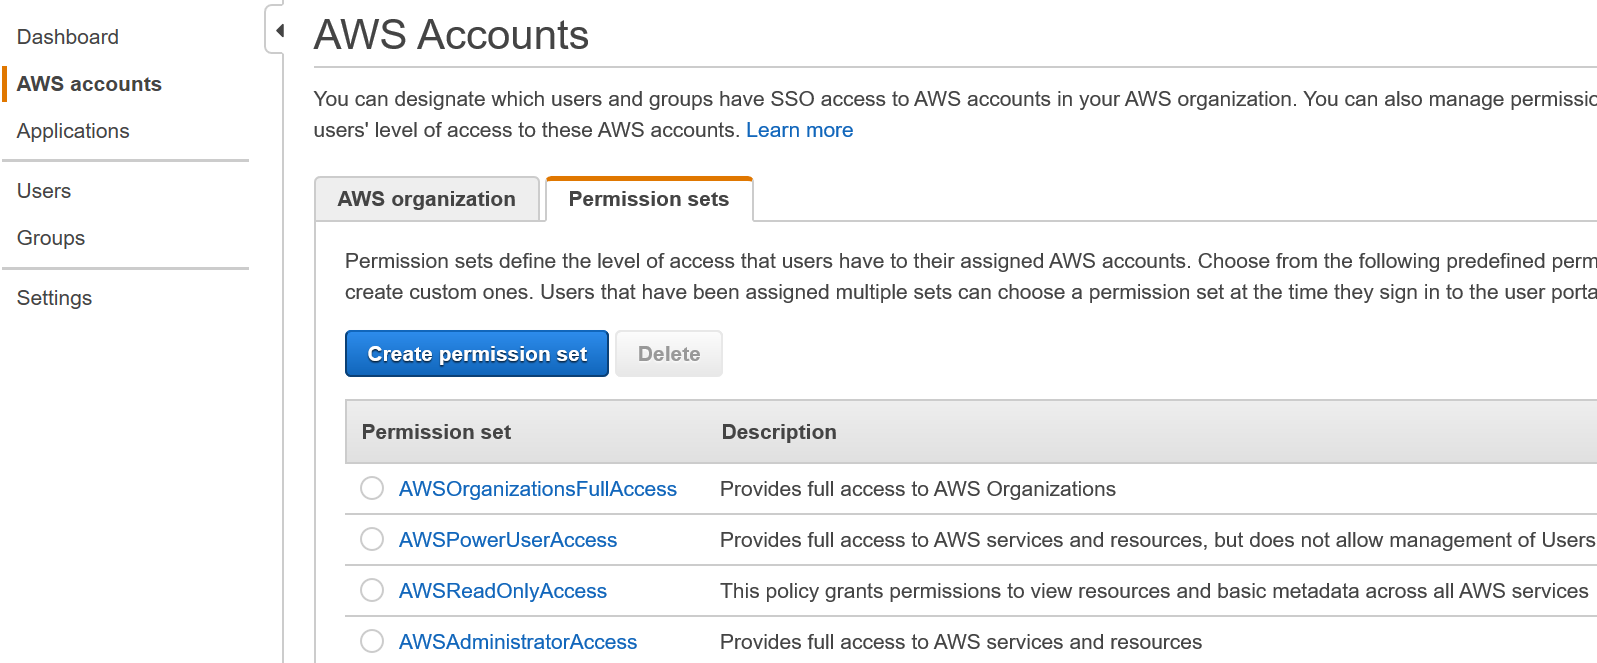This screenshot has height=663, width=1597.
Task: Select the AWSPowerUserAccess radio button
Action: [372, 539]
